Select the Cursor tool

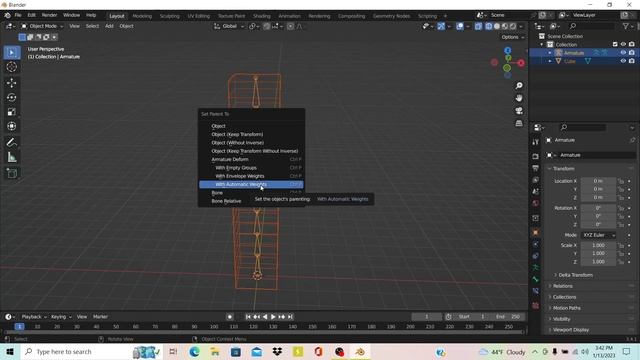point(12,67)
